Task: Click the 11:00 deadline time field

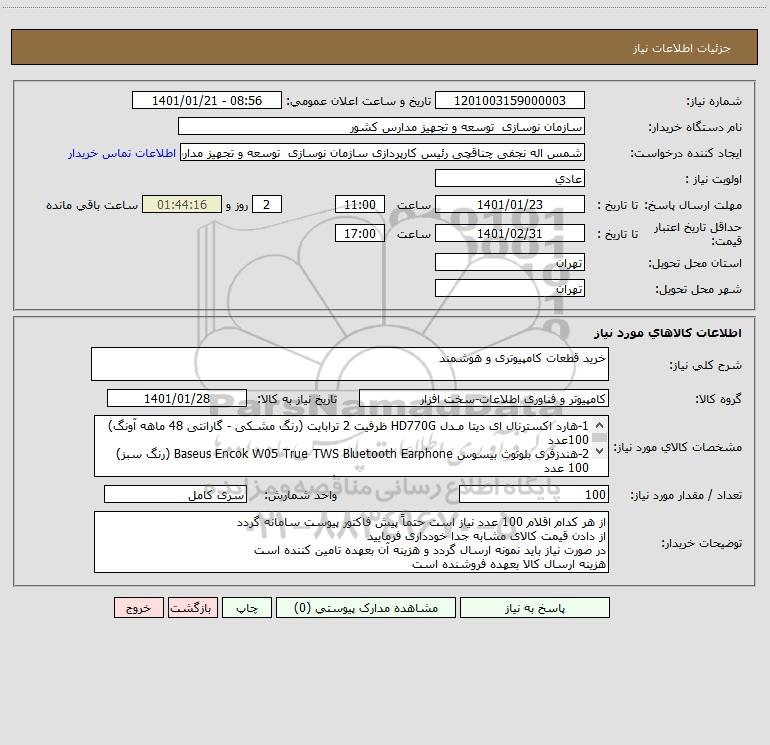Action: (x=359, y=204)
